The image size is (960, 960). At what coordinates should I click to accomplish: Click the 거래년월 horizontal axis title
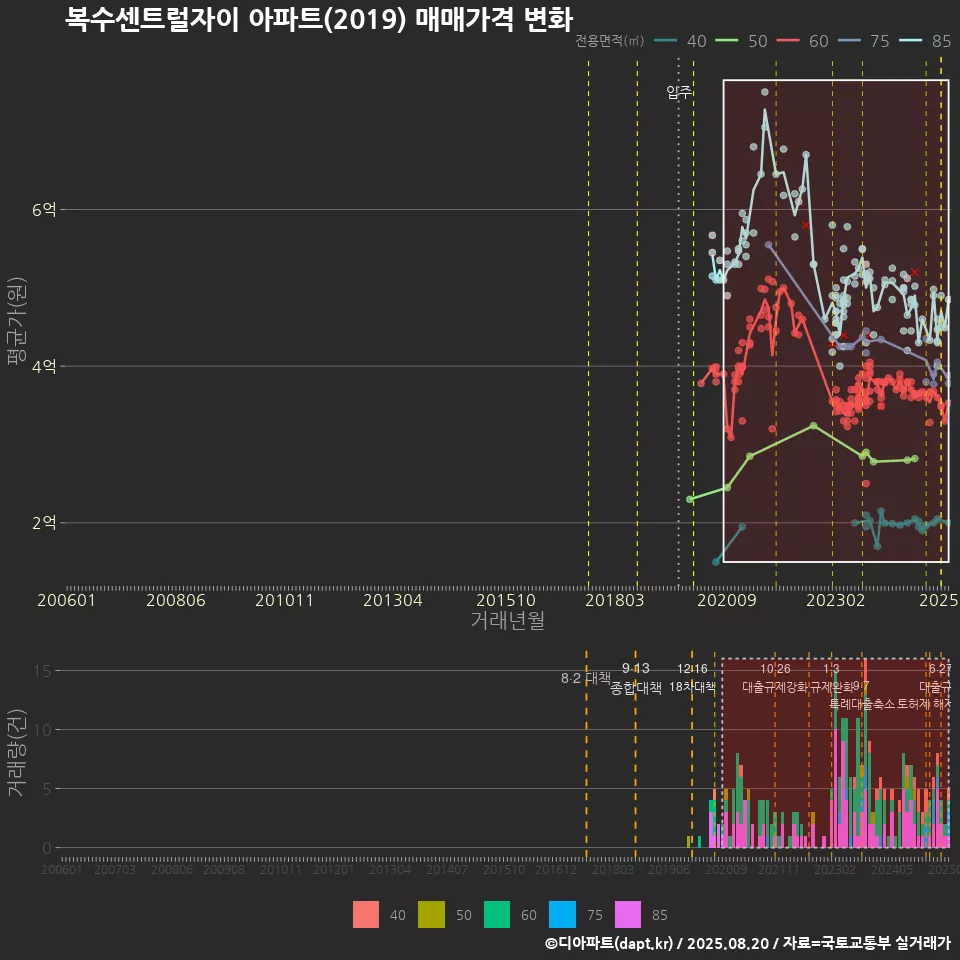(508, 620)
